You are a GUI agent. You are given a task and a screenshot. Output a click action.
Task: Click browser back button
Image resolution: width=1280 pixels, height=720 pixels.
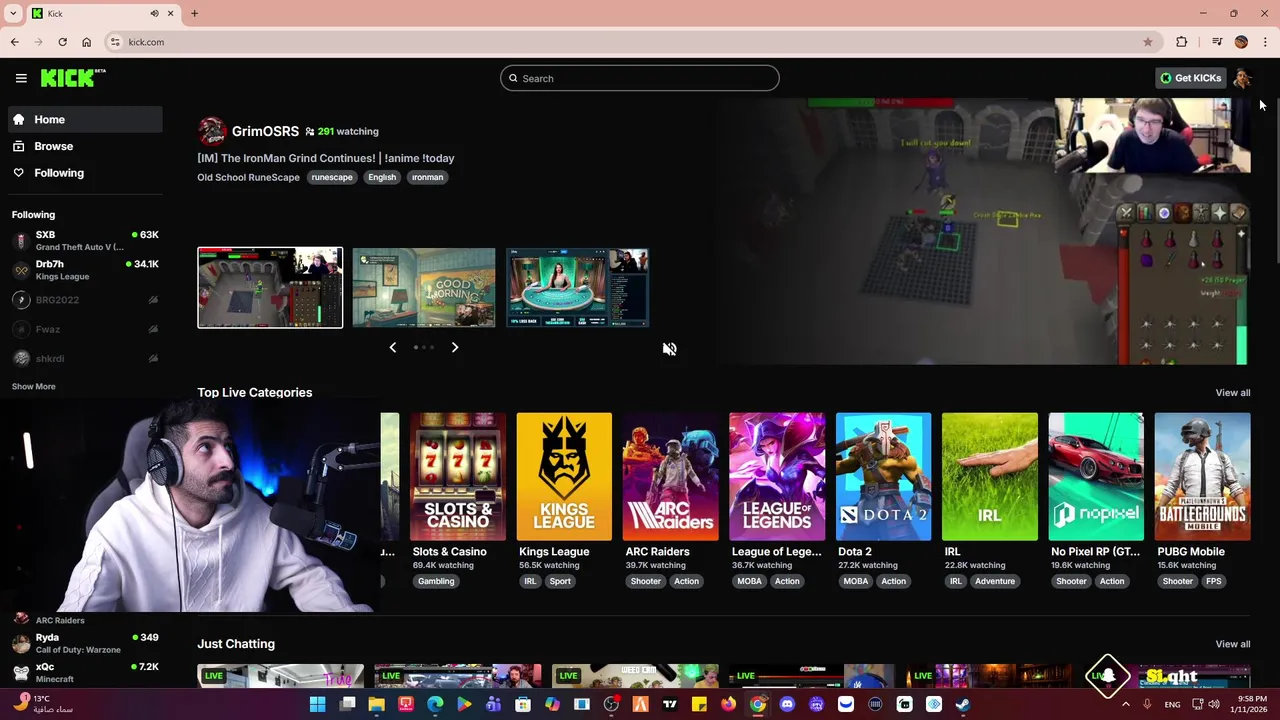point(14,42)
